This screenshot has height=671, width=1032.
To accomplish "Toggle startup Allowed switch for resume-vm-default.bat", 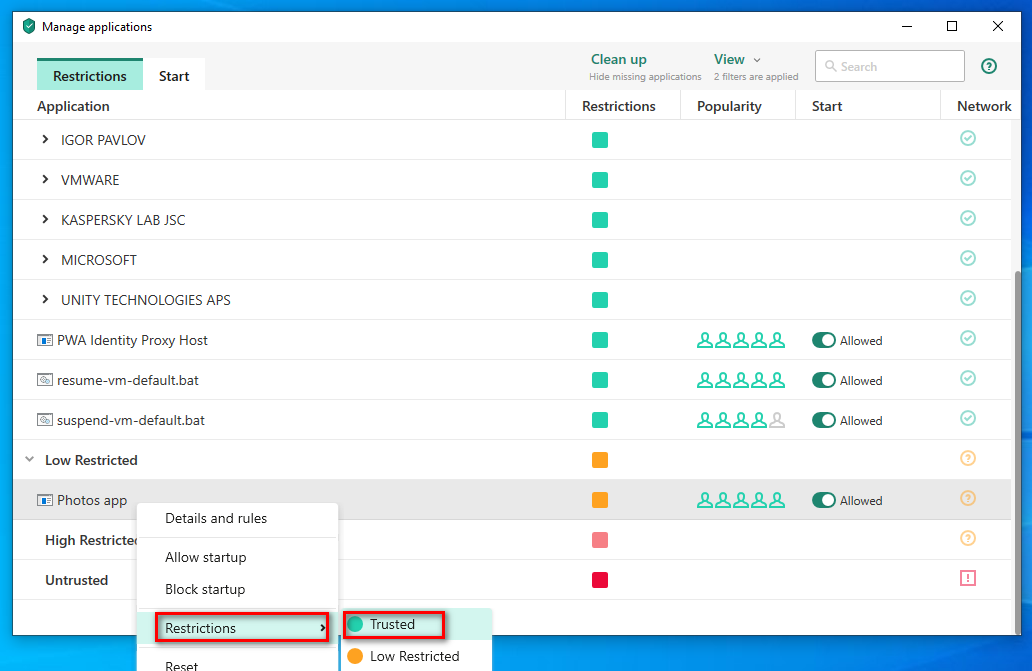I will point(823,380).
